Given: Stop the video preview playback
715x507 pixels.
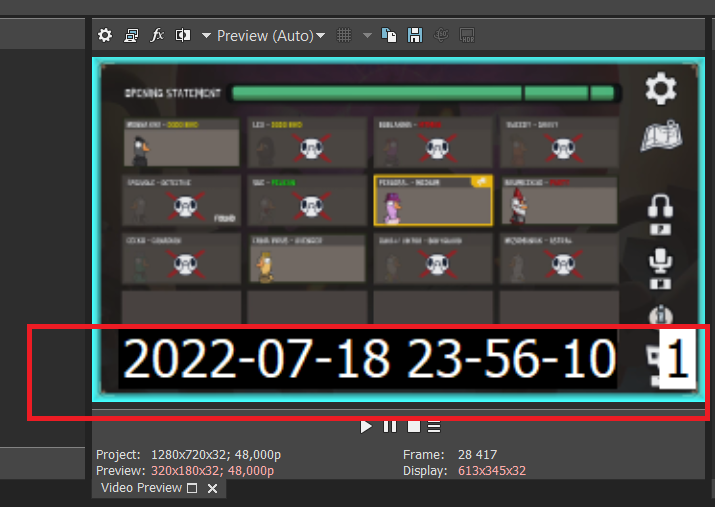Looking at the screenshot, I should tap(414, 427).
